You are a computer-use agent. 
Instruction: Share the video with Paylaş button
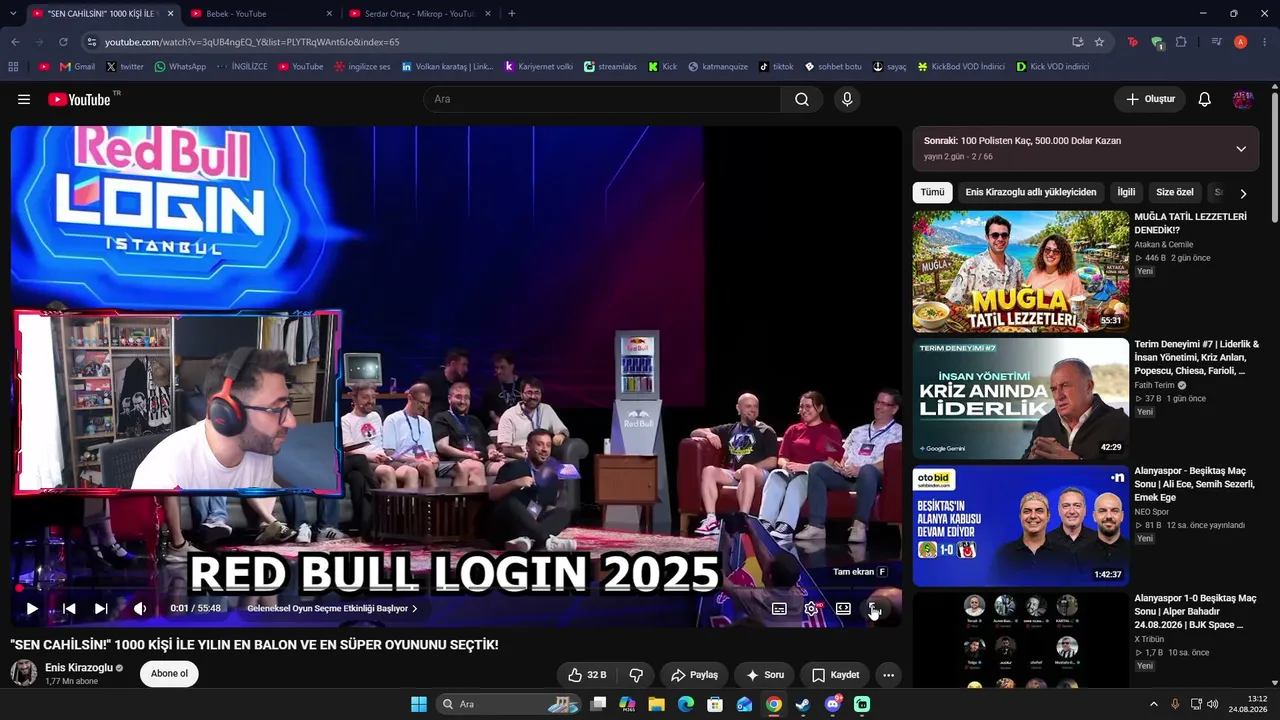(x=694, y=675)
